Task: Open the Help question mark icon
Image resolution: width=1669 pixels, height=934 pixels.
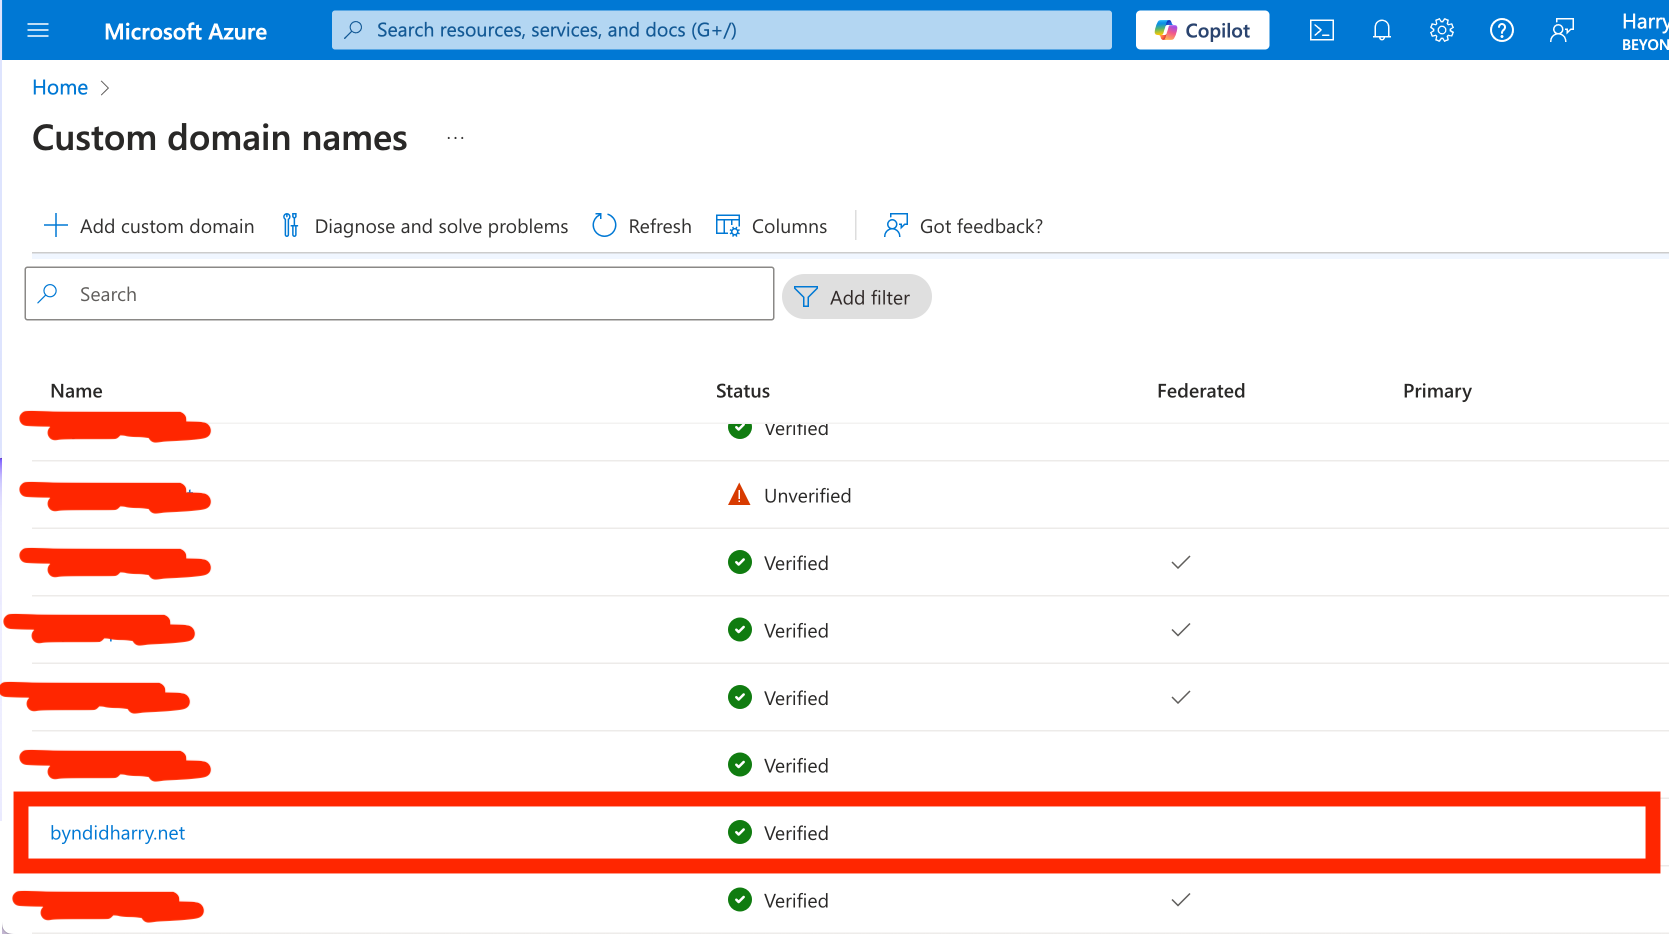Action: [x=1502, y=31]
